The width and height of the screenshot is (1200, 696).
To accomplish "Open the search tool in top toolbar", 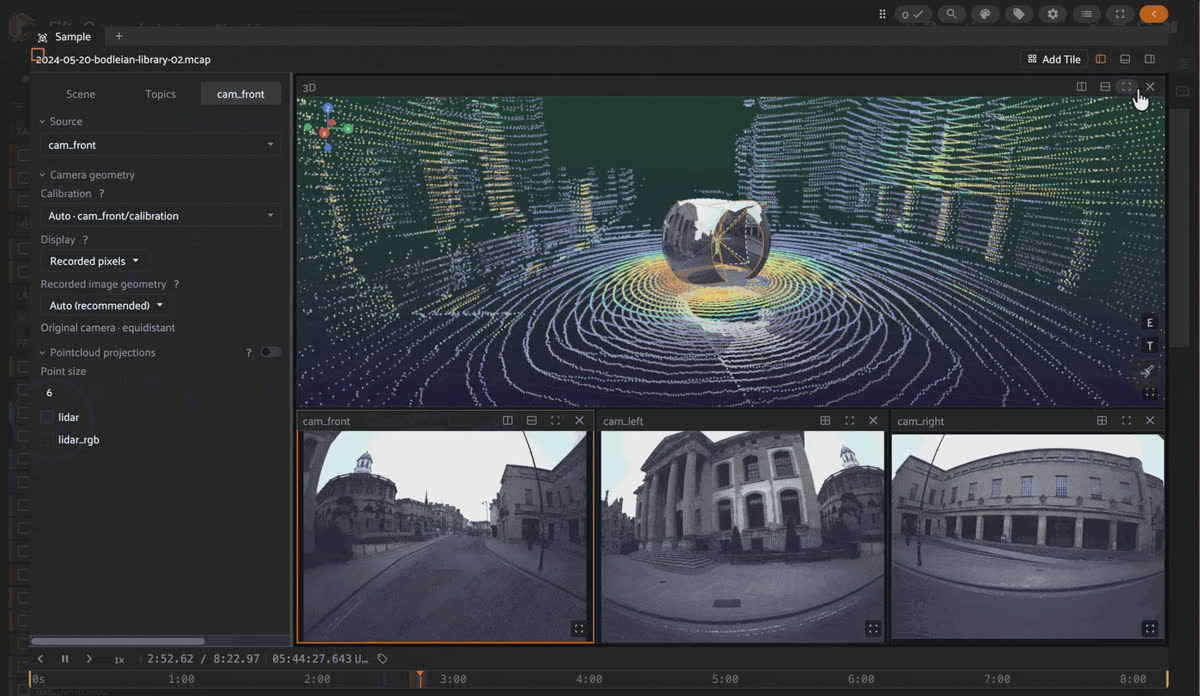I will [x=951, y=14].
